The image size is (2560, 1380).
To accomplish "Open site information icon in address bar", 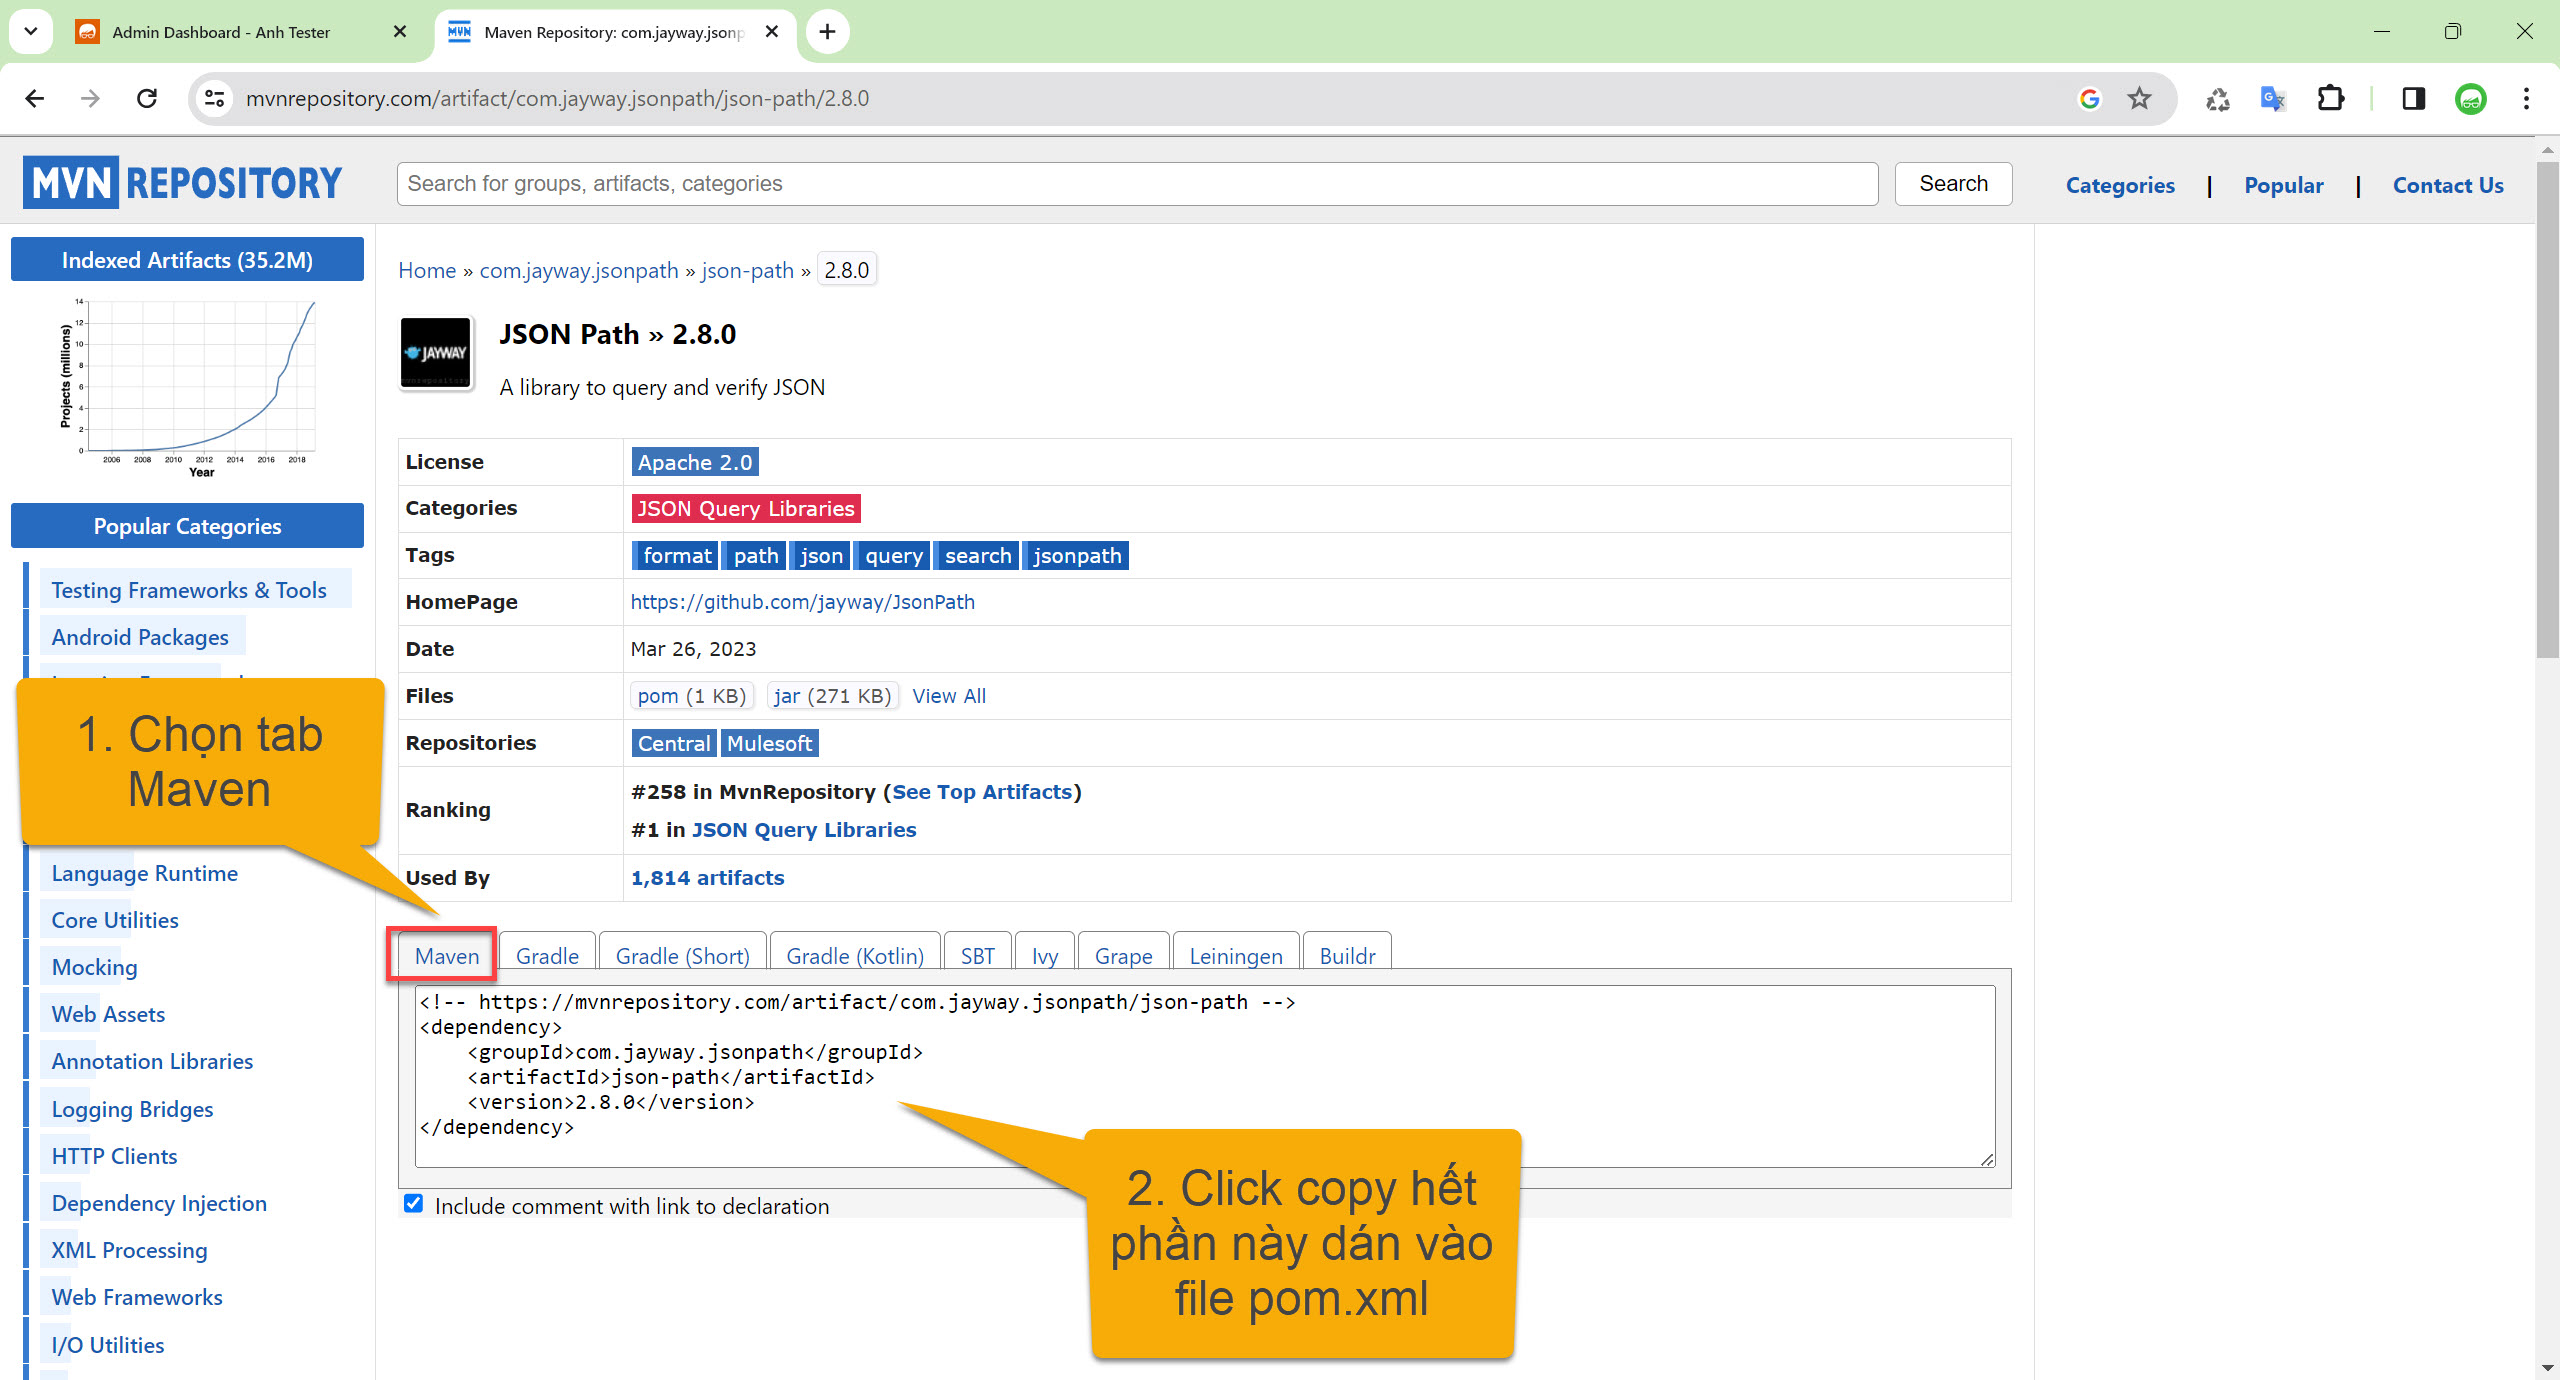I will (x=214, y=98).
